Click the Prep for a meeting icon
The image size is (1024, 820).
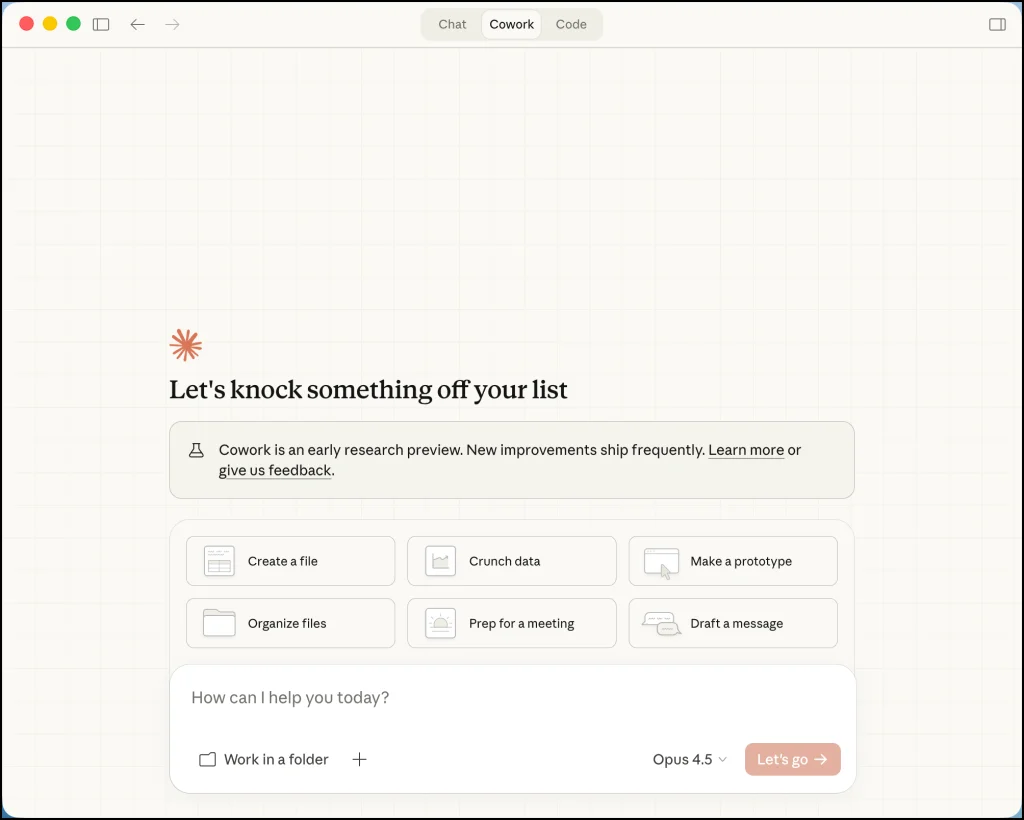pos(440,623)
